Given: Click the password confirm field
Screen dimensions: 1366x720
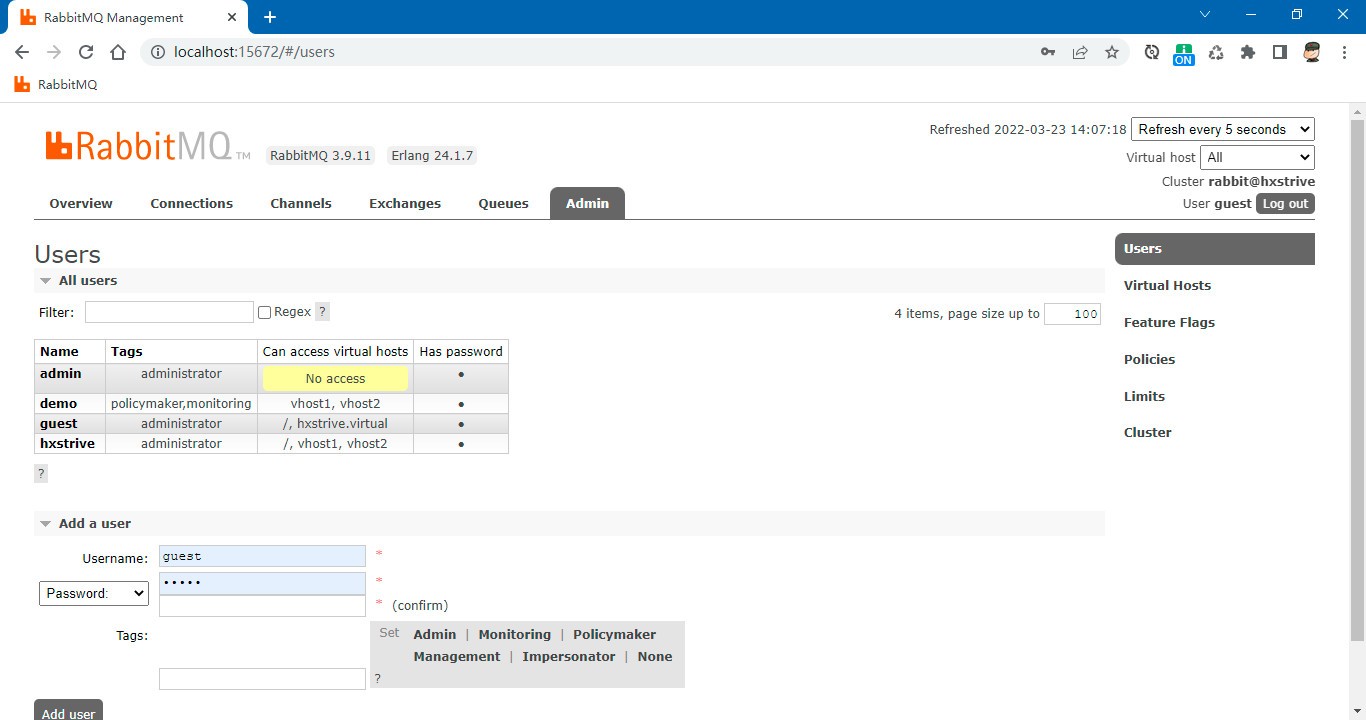Looking at the screenshot, I should point(262,606).
